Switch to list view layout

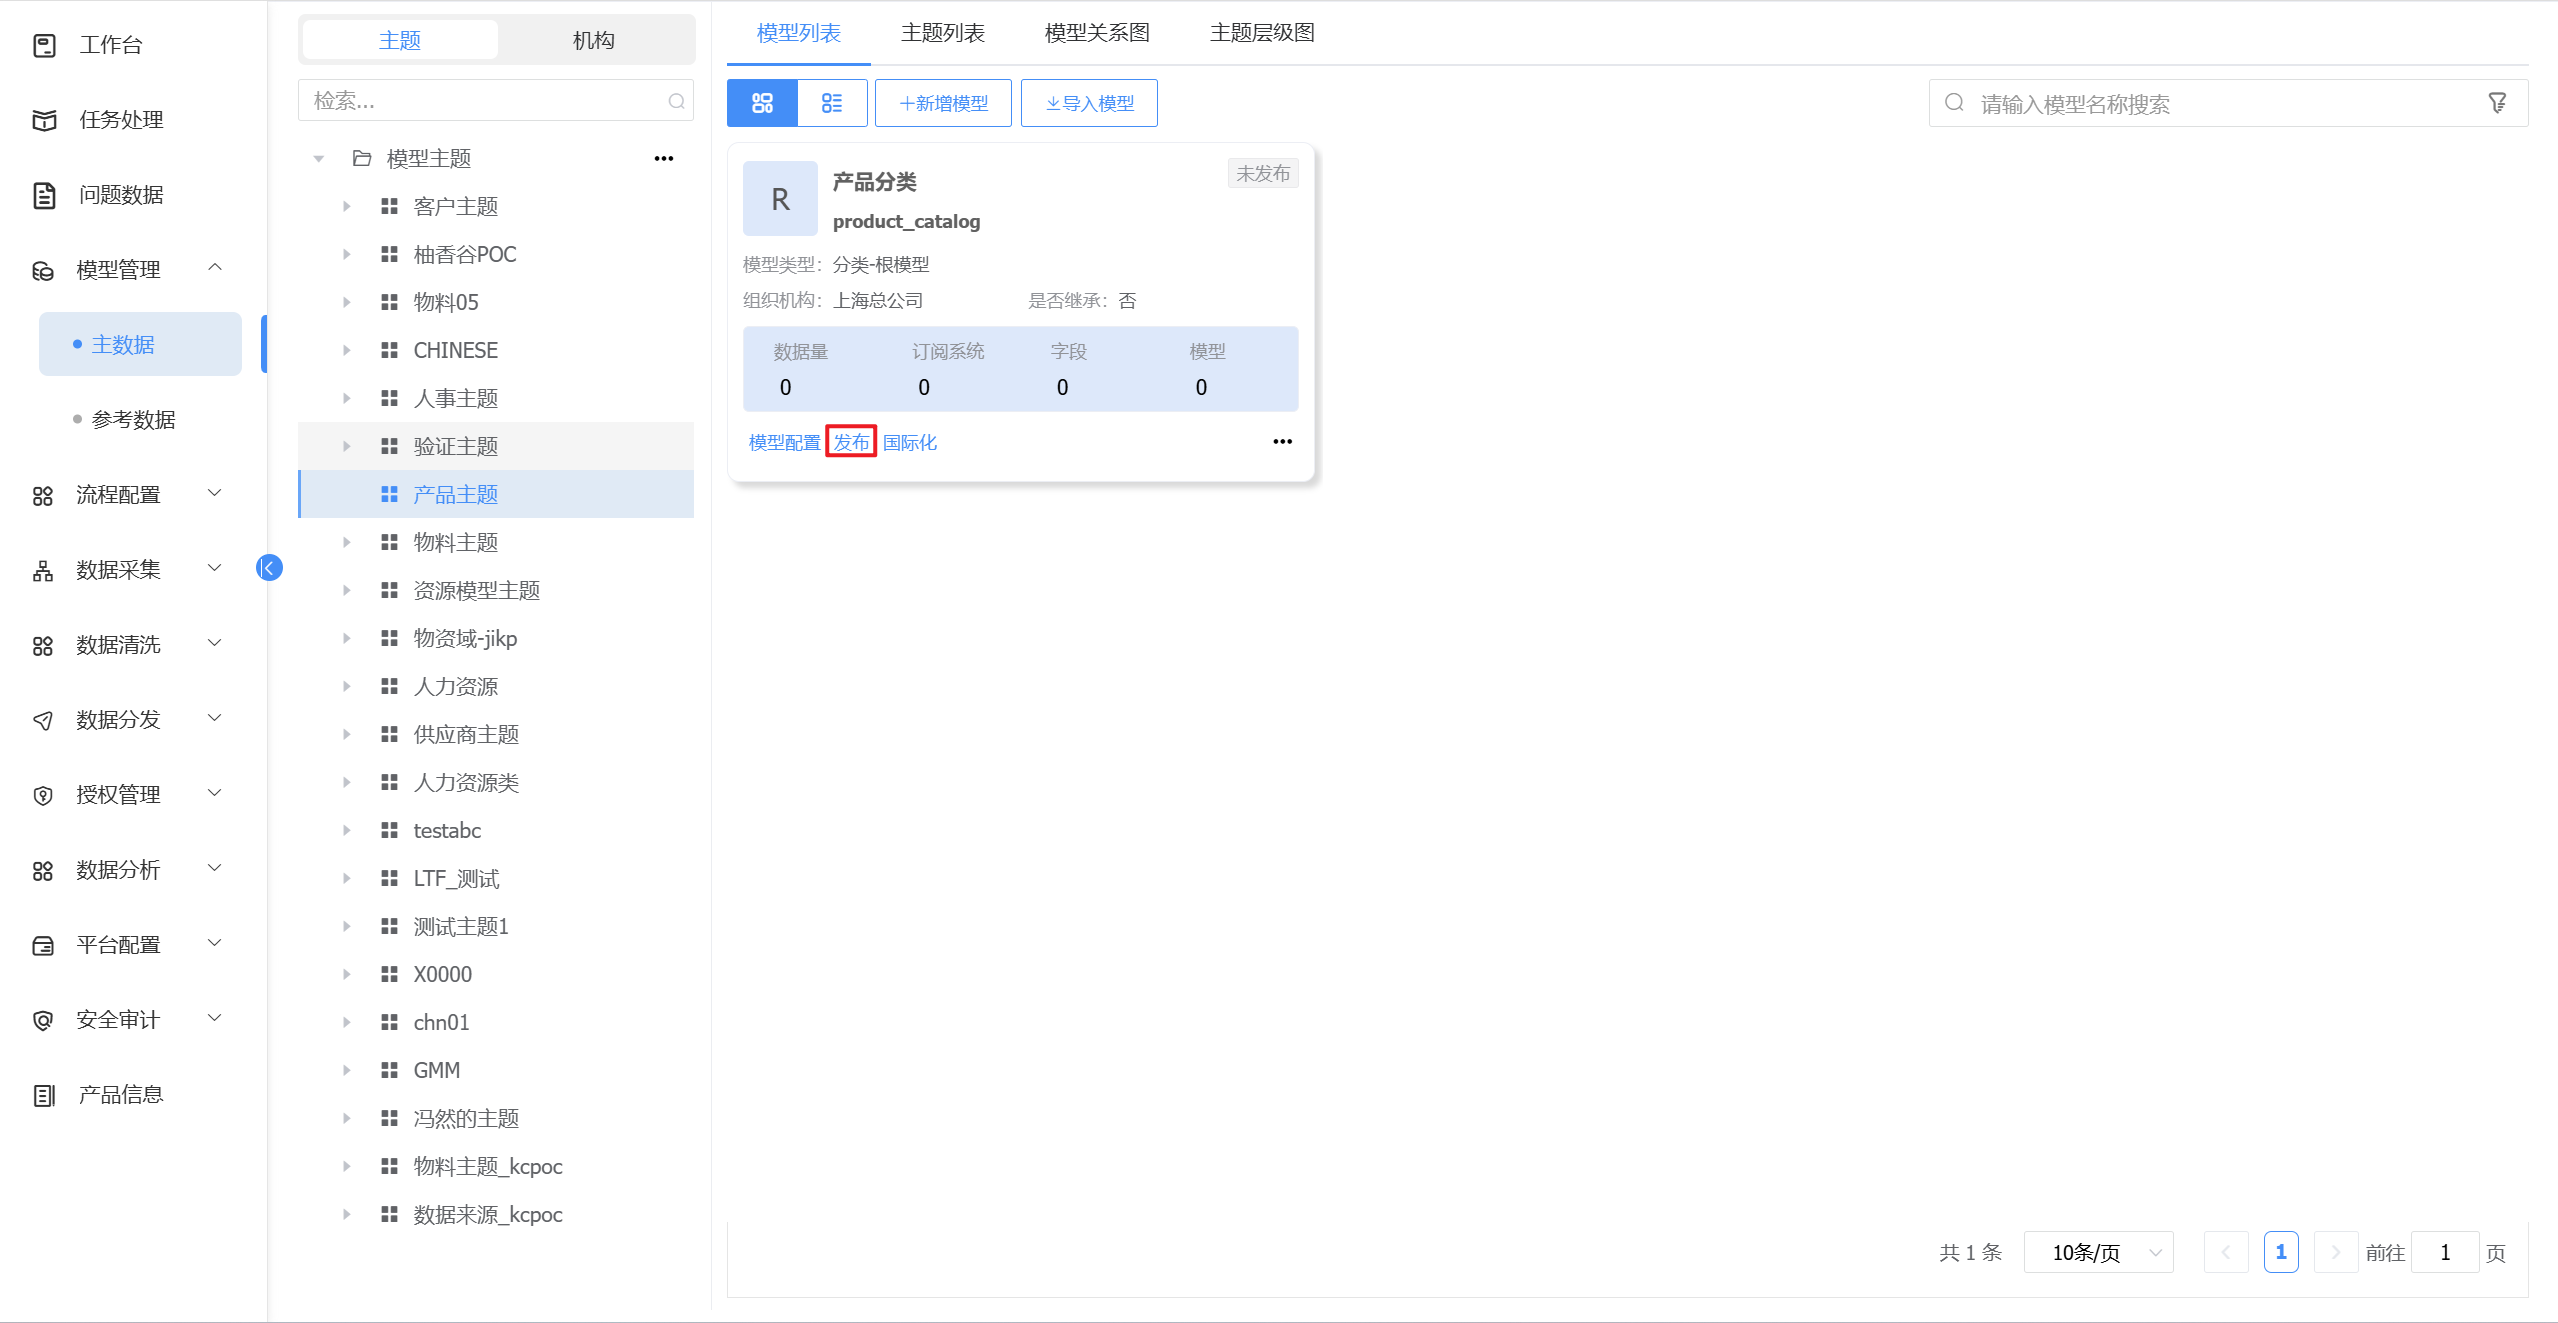click(x=832, y=103)
